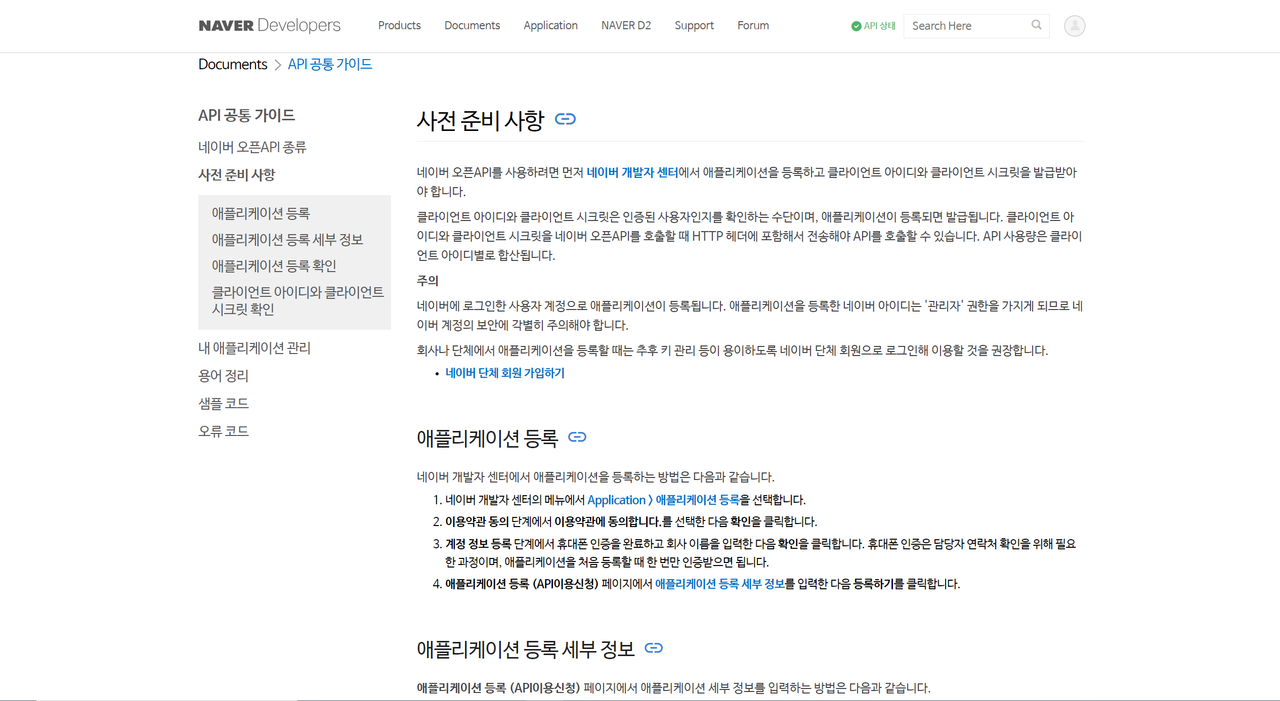Select 샘플 코드 in the sidebar
The image size is (1280, 701).
pyautogui.click(x=223, y=404)
